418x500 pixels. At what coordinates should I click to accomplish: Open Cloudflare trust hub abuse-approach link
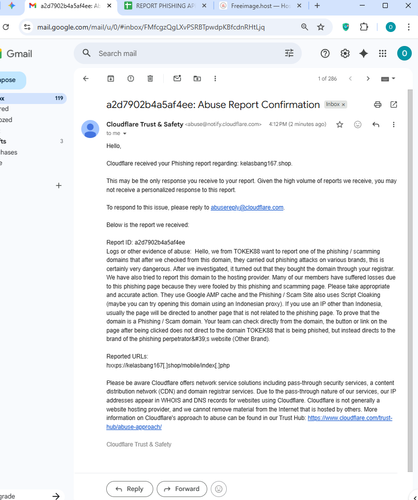pos(350,418)
